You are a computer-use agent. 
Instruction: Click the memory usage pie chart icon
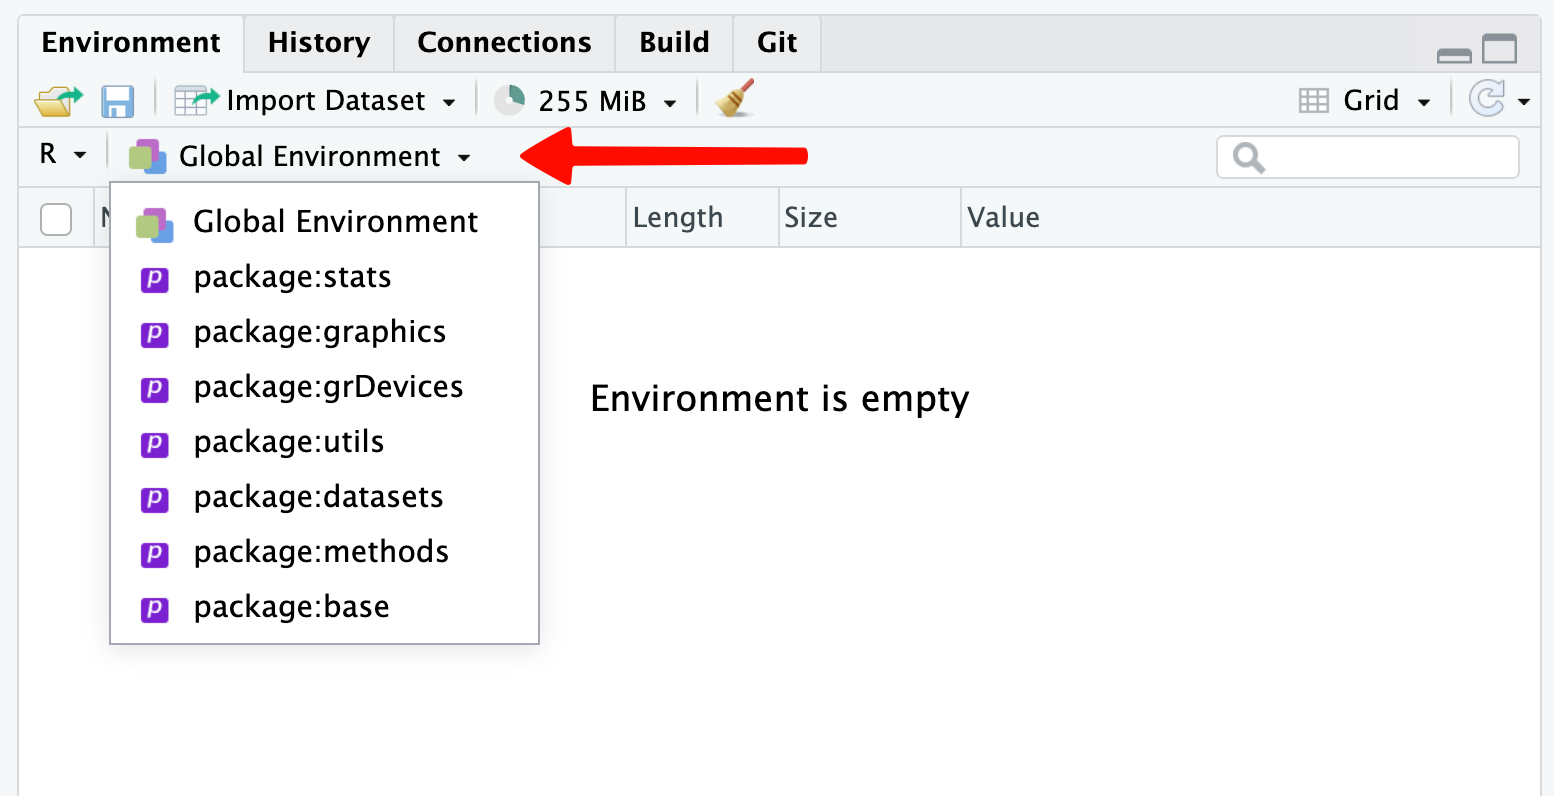510,100
